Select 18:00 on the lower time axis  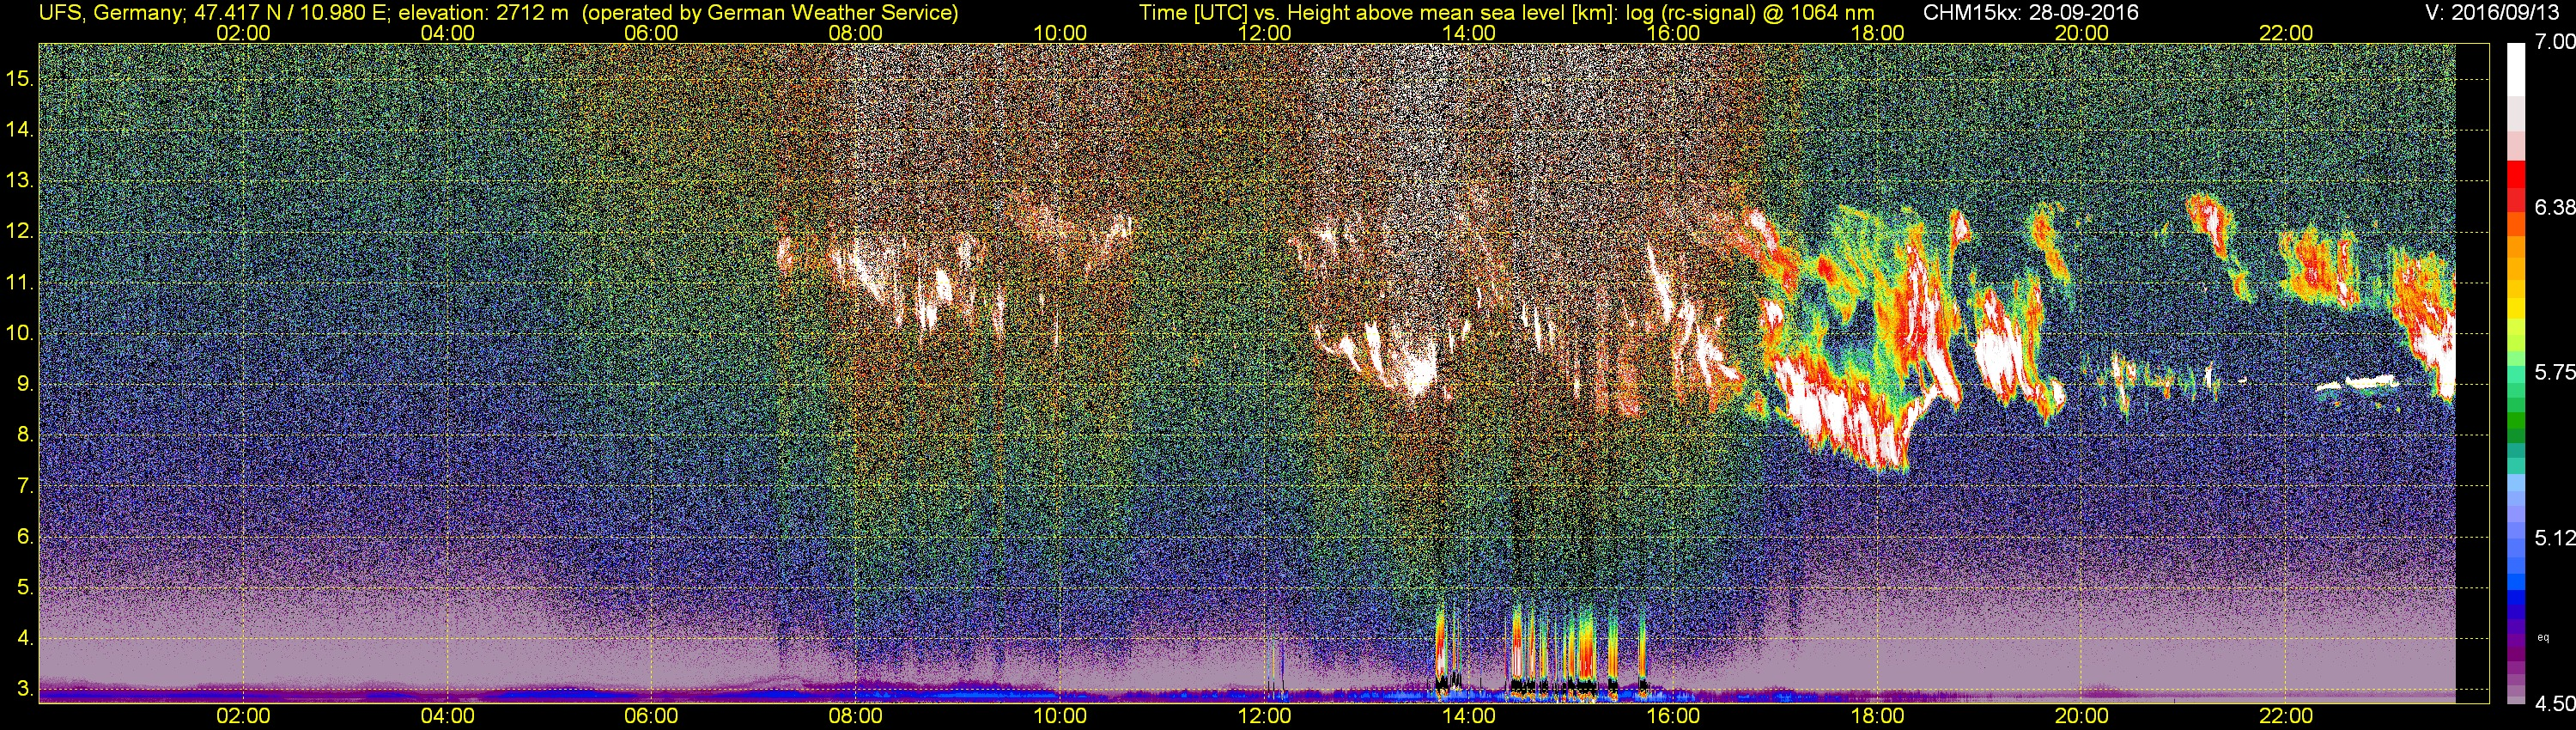click(1877, 716)
